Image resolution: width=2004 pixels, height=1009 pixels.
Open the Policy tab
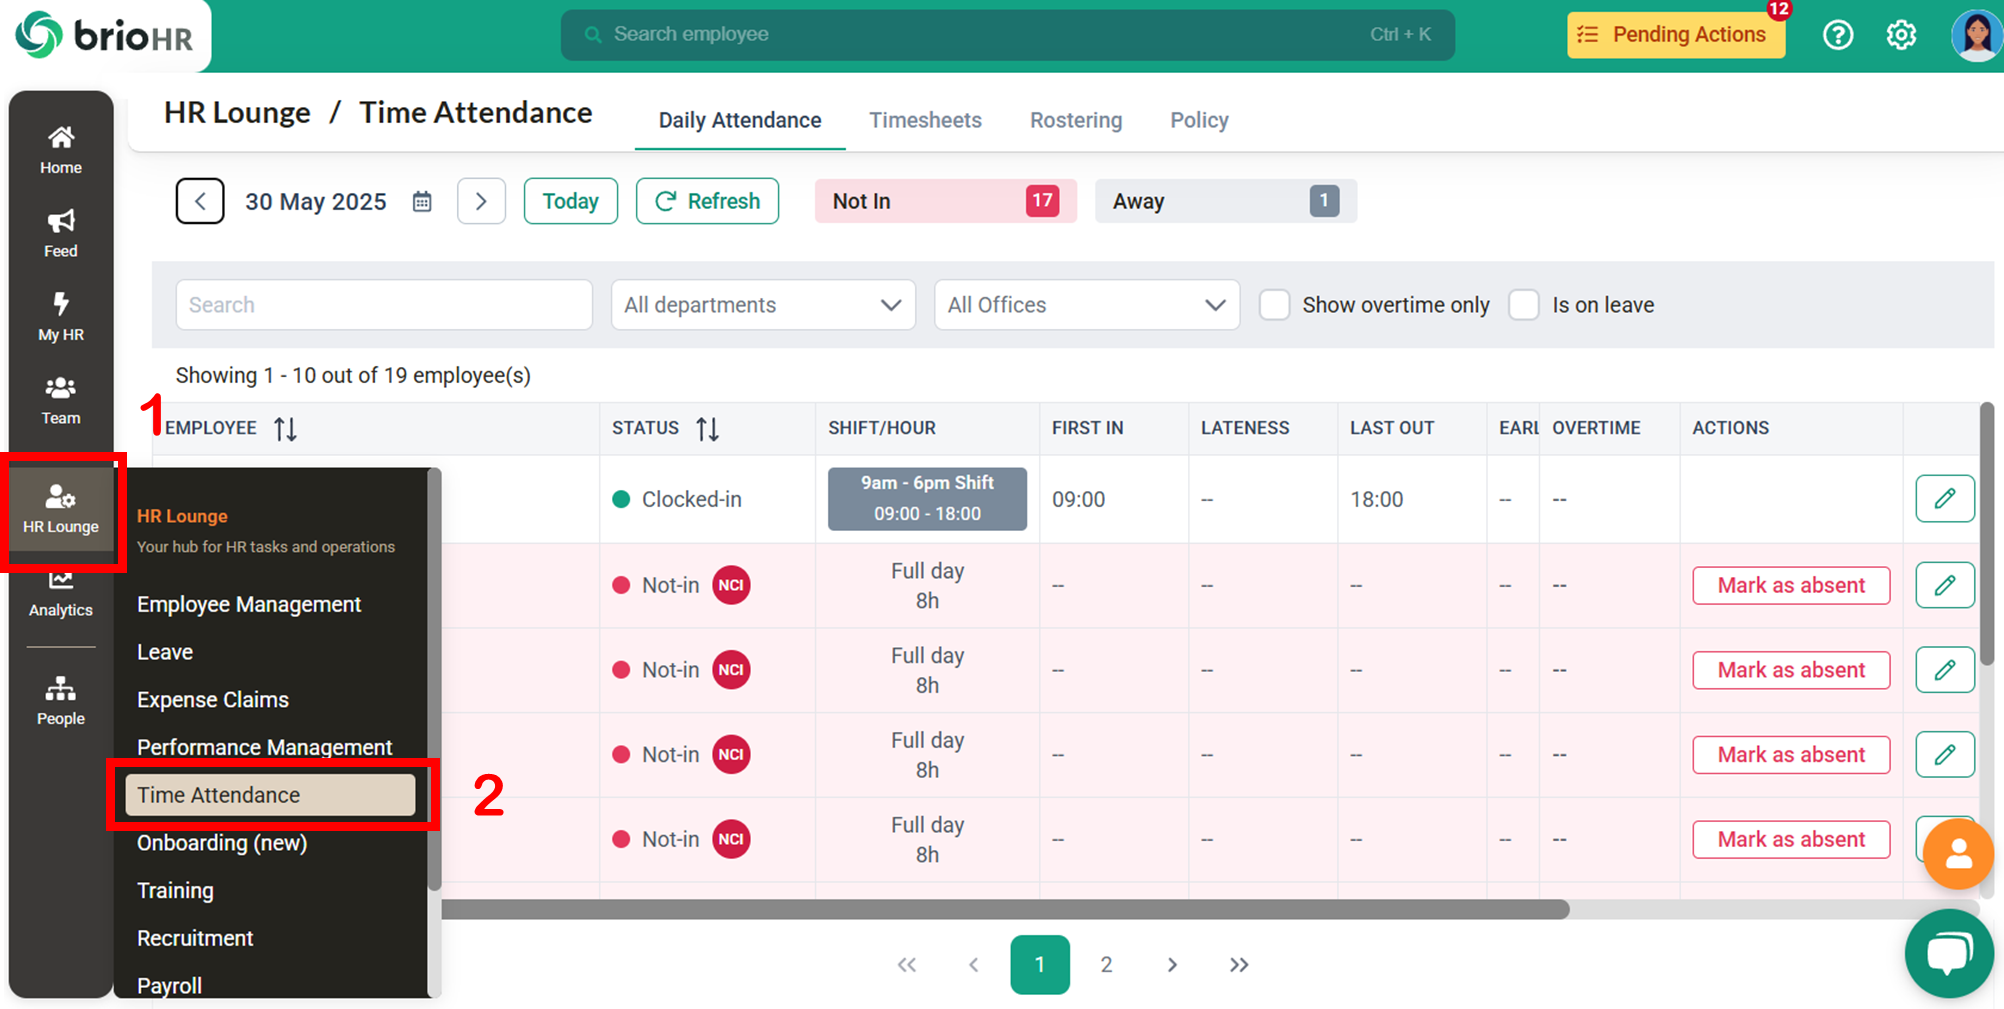[1199, 120]
